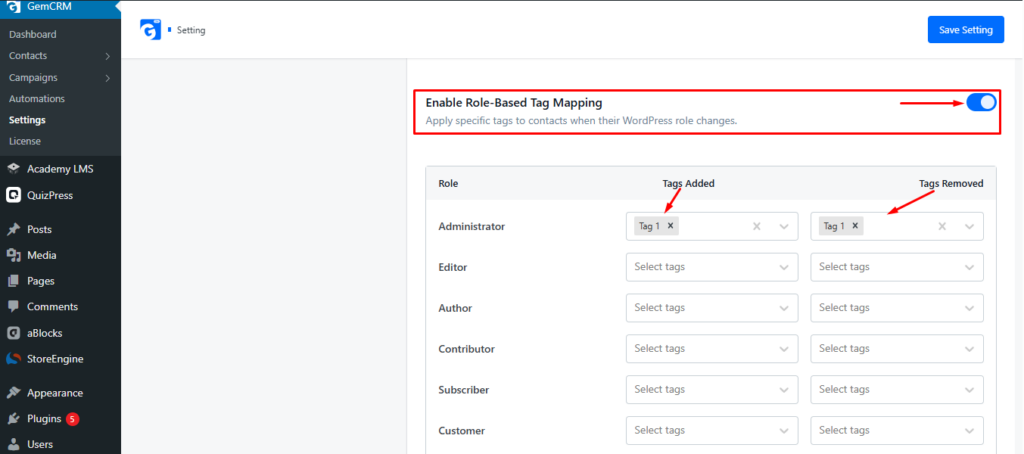Click the aBlocks icon in sidebar

pyautogui.click(x=13, y=332)
